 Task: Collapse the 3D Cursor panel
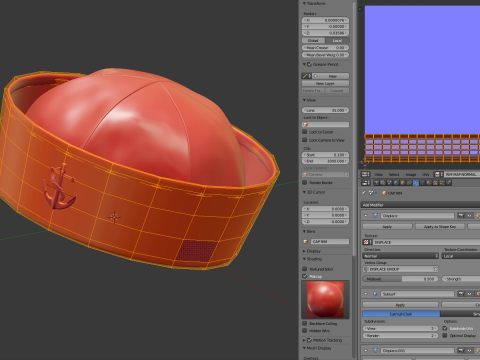(x=304, y=192)
